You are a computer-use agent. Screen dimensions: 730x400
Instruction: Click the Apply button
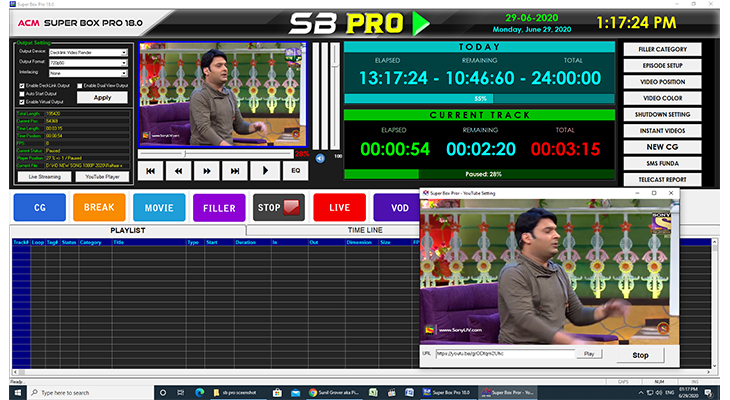102,98
